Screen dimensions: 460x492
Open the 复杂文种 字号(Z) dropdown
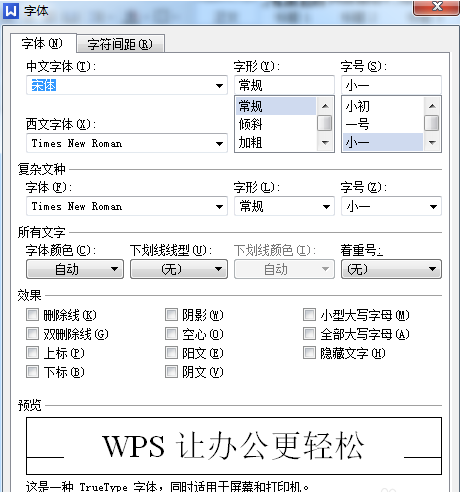click(391, 206)
